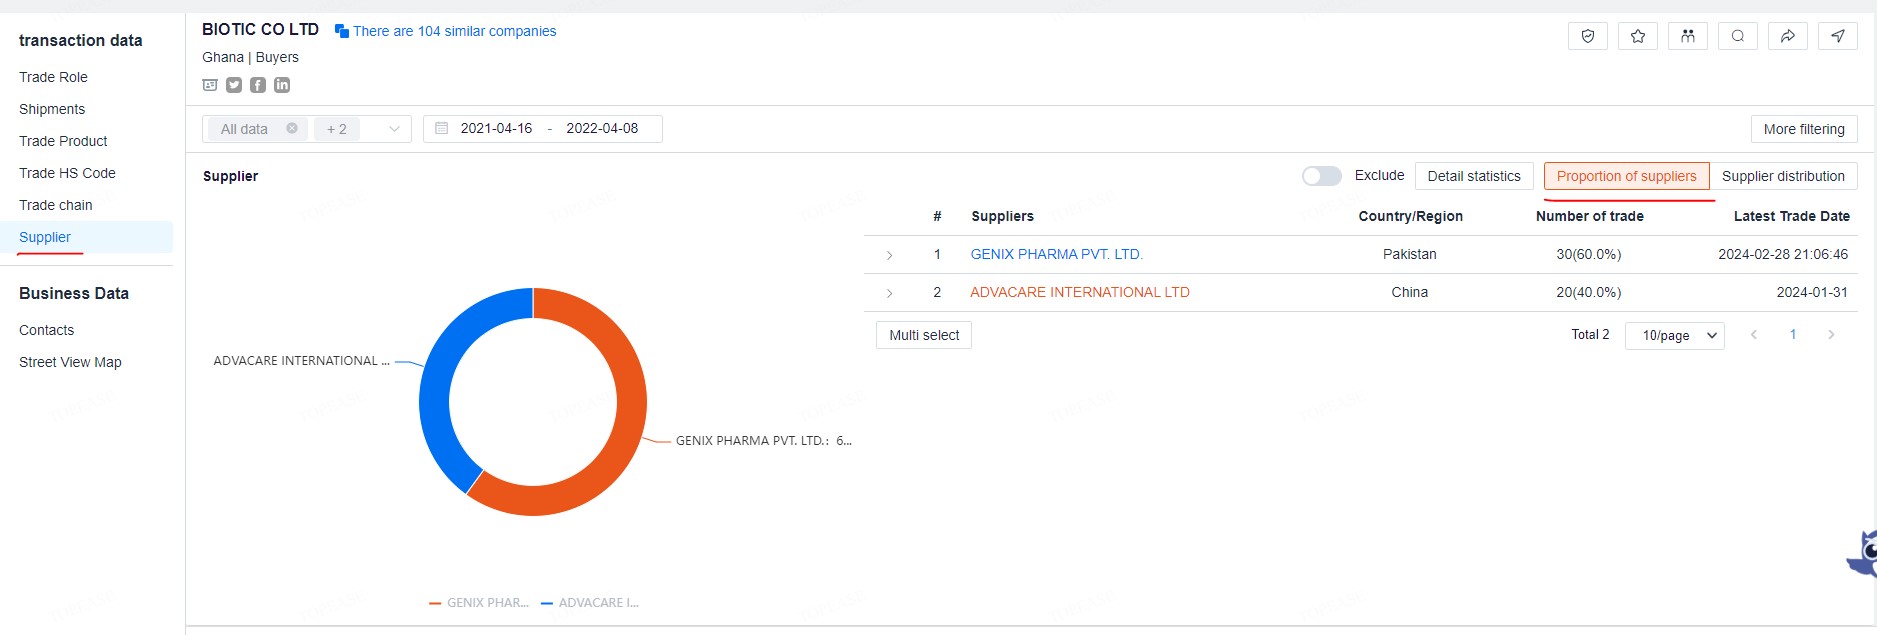Open the company's Facebook page icon
The image size is (1877, 635).
coord(258,85)
